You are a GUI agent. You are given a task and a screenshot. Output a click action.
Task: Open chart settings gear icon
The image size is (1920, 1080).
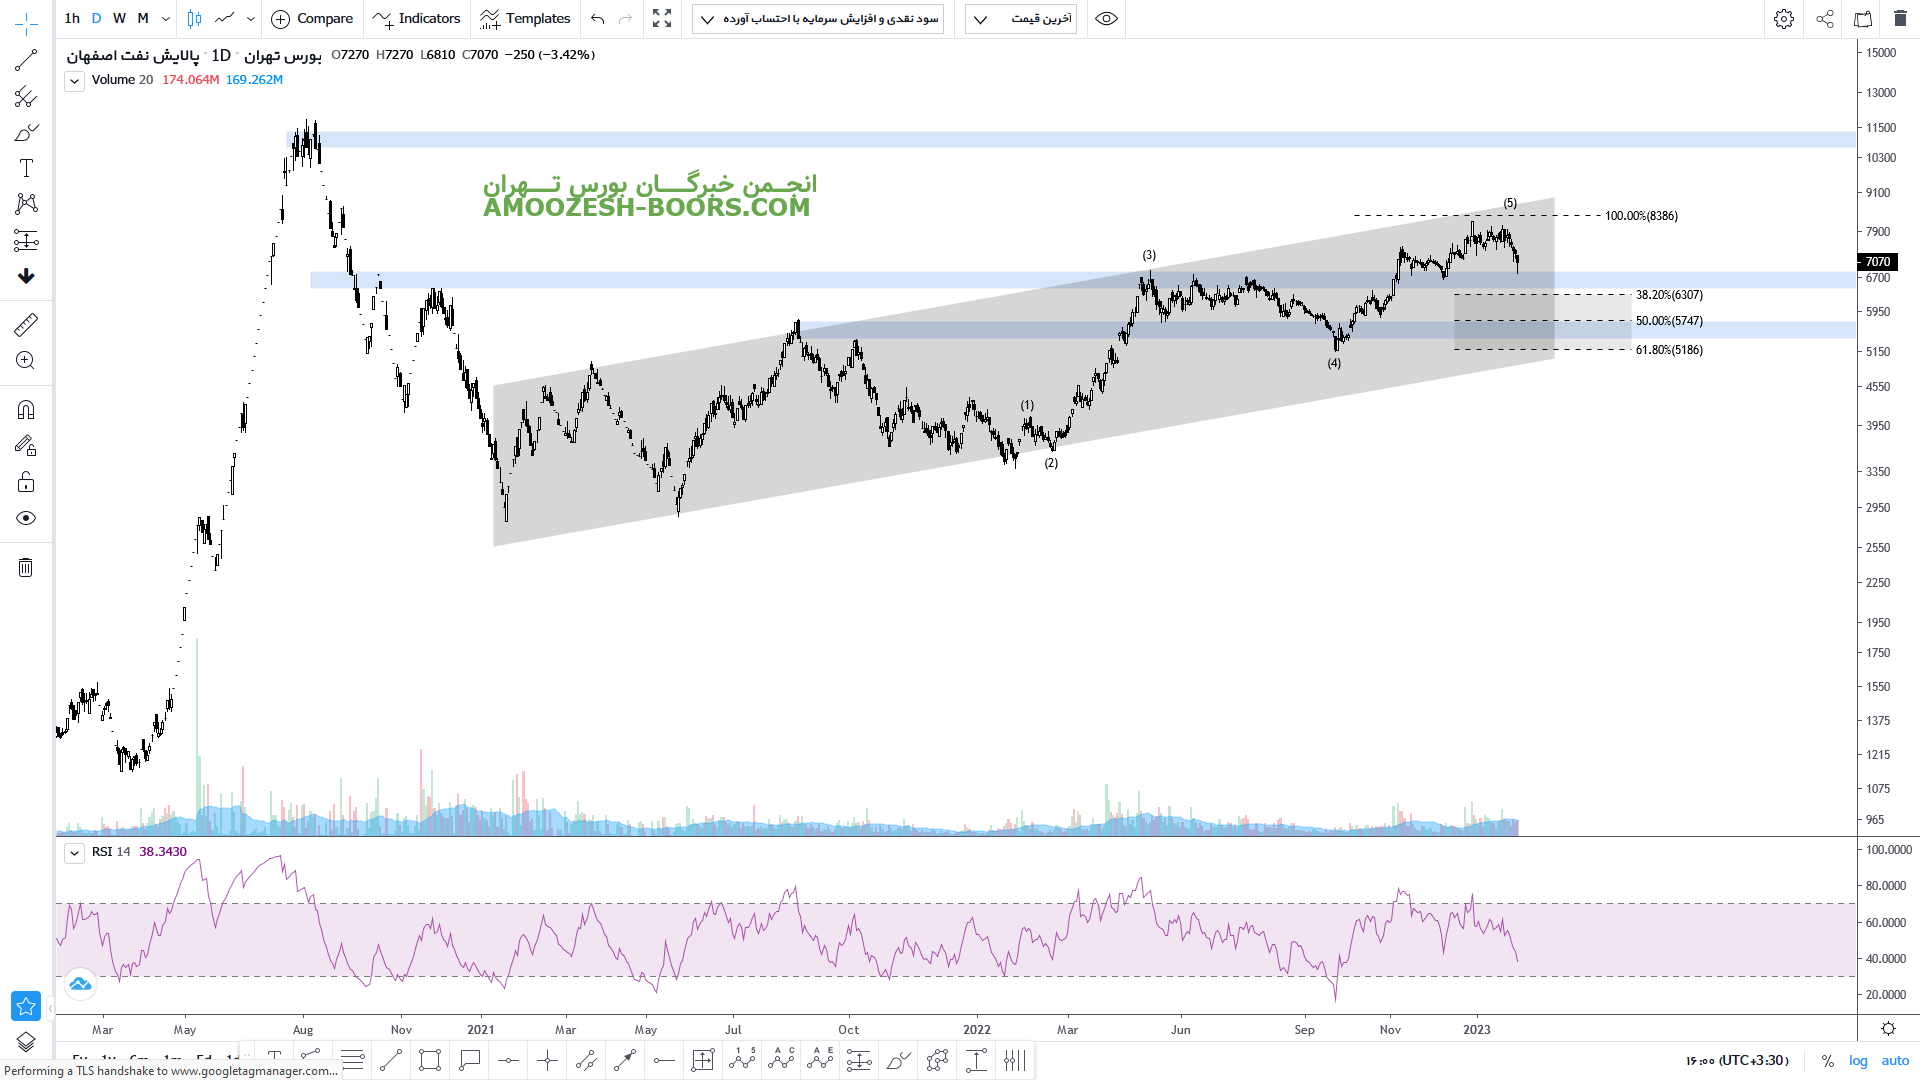click(1784, 18)
